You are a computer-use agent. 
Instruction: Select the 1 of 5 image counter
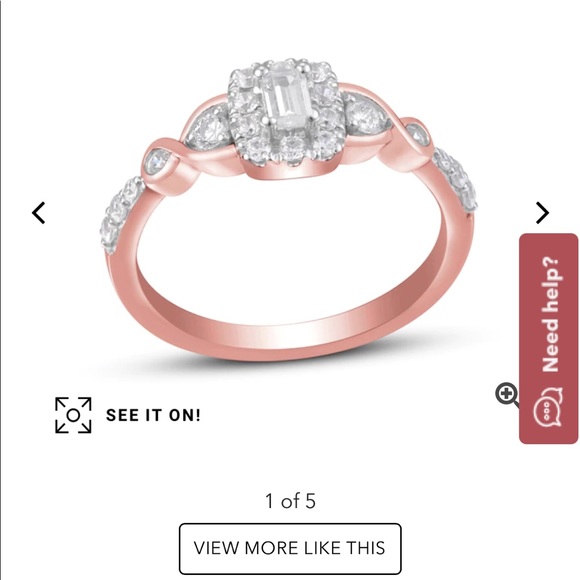click(x=290, y=501)
